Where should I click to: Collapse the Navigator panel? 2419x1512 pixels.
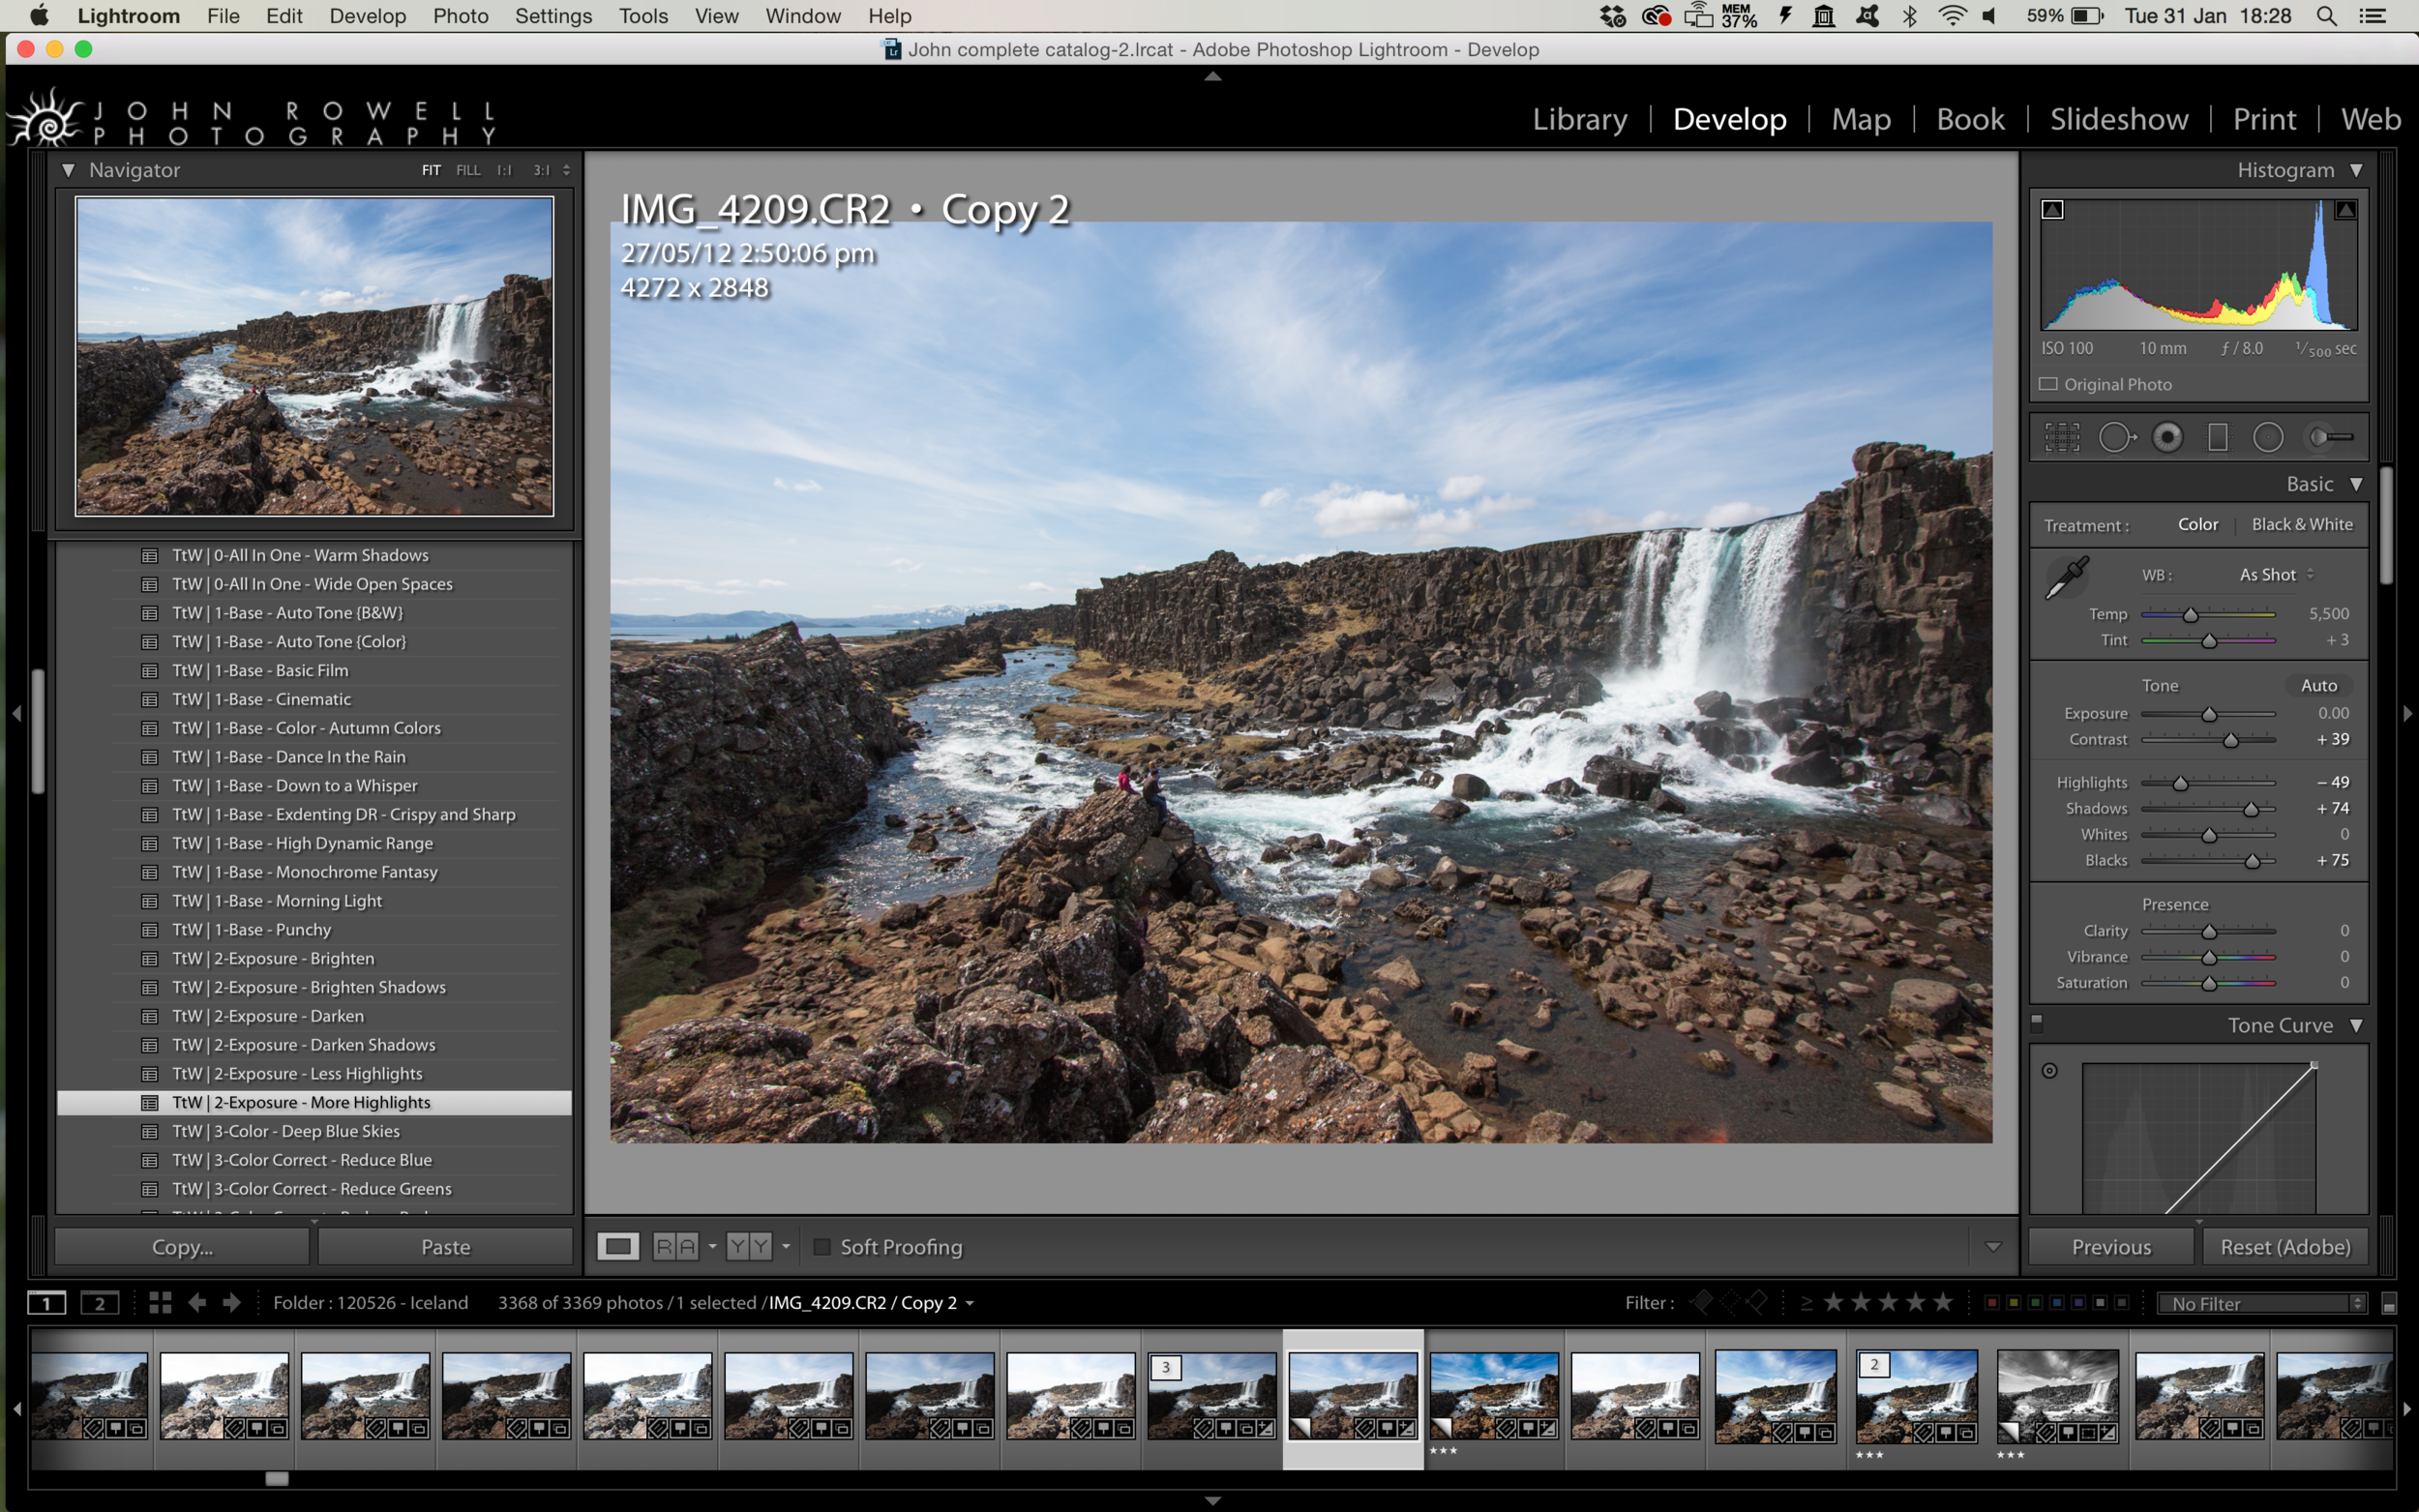[x=68, y=170]
